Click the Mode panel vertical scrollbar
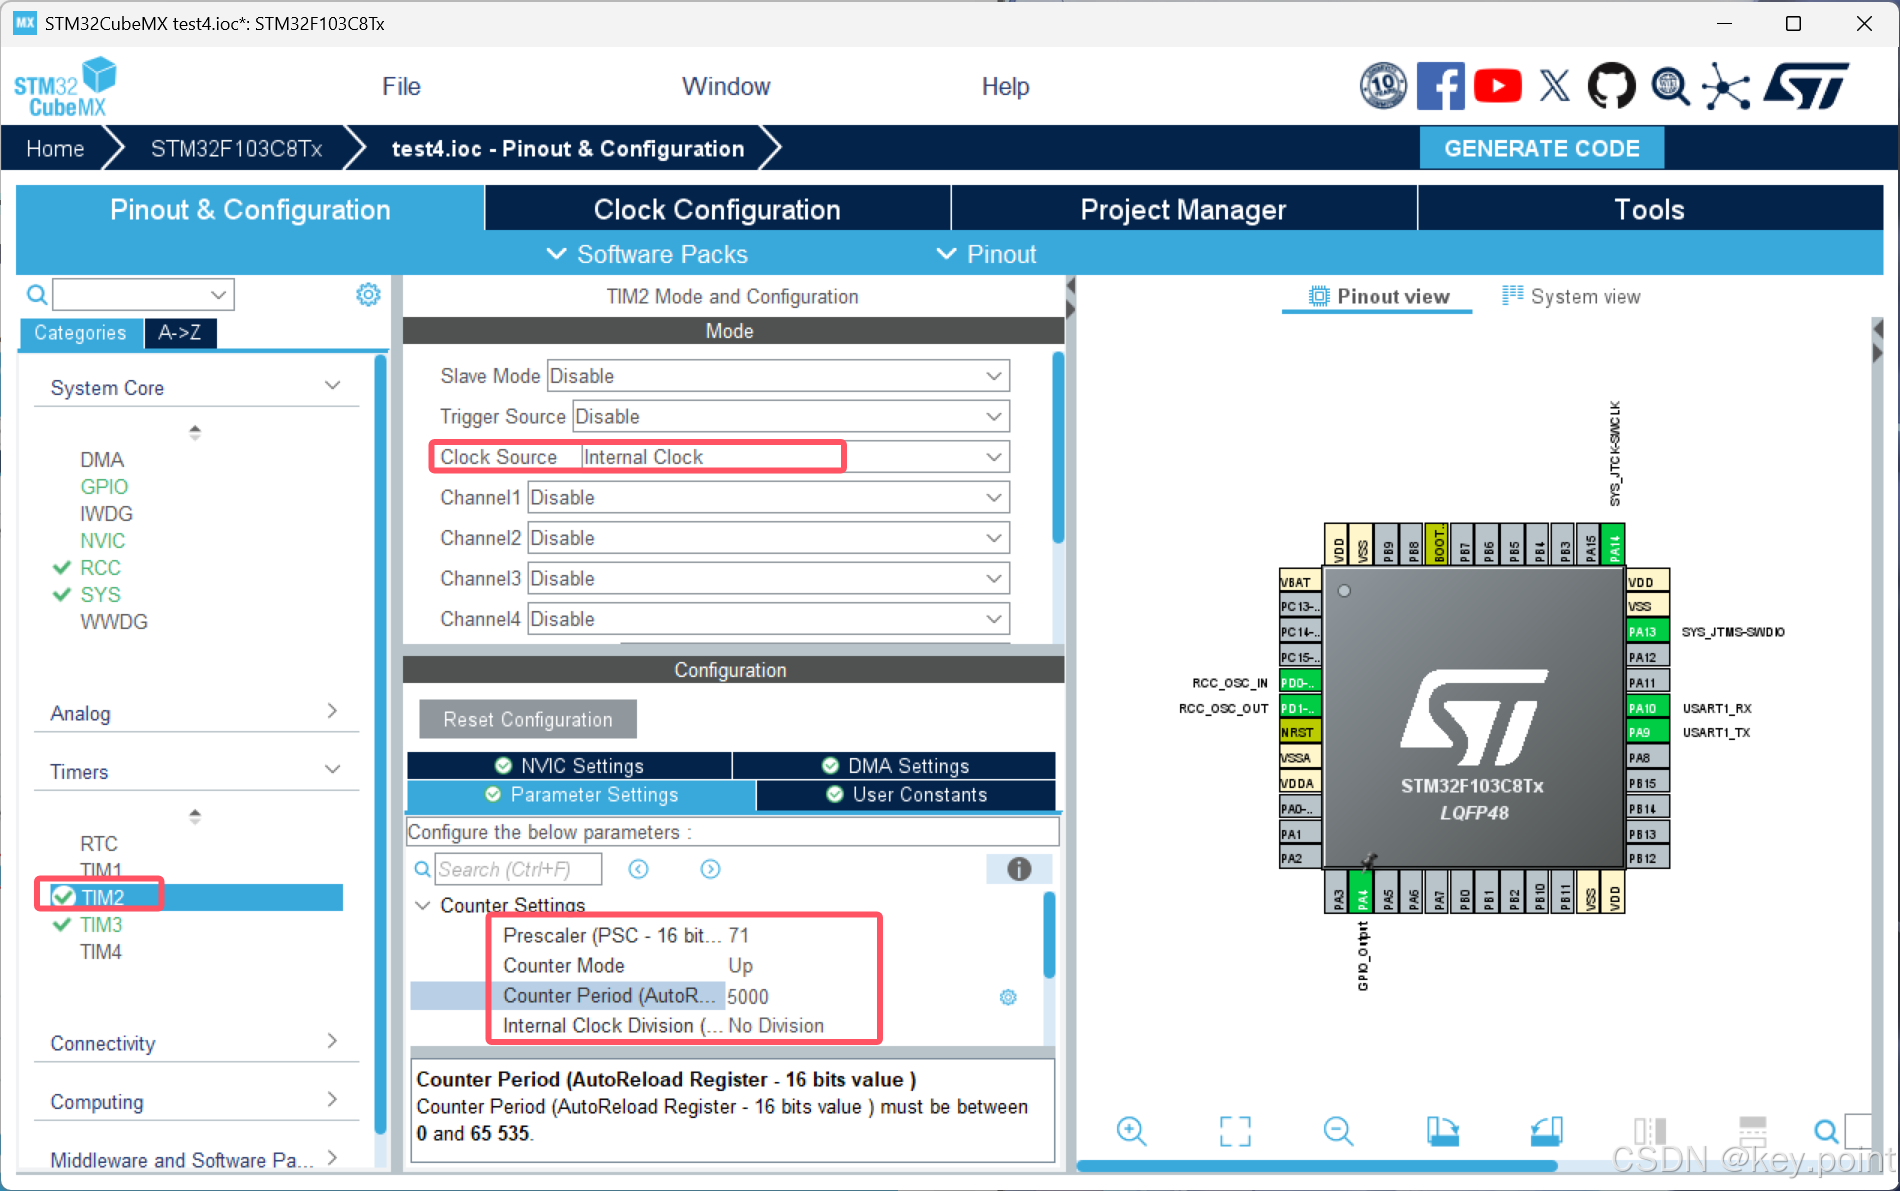 tap(1058, 448)
